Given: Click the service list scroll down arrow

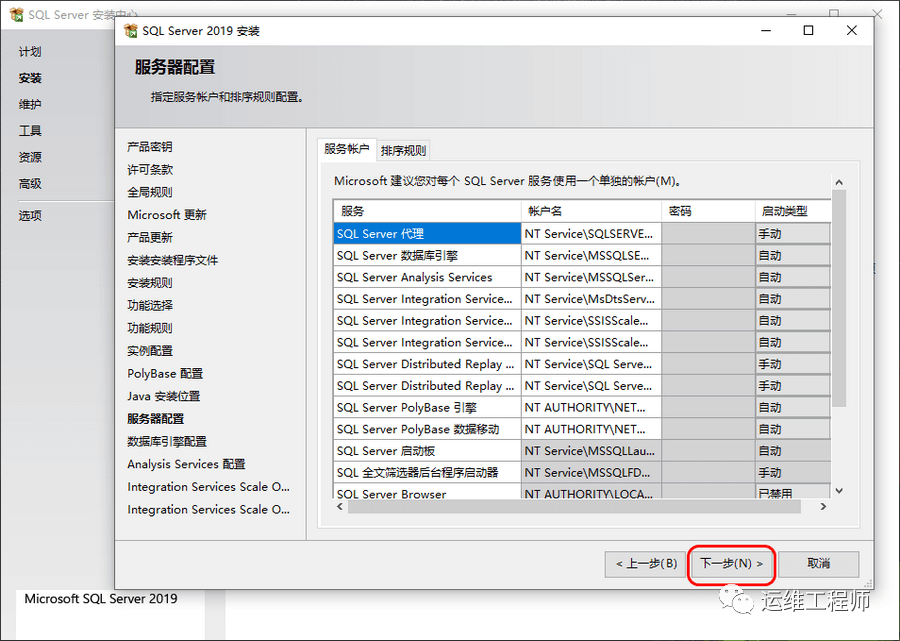Looking at the screenshot, I should [x=839, y=491].
